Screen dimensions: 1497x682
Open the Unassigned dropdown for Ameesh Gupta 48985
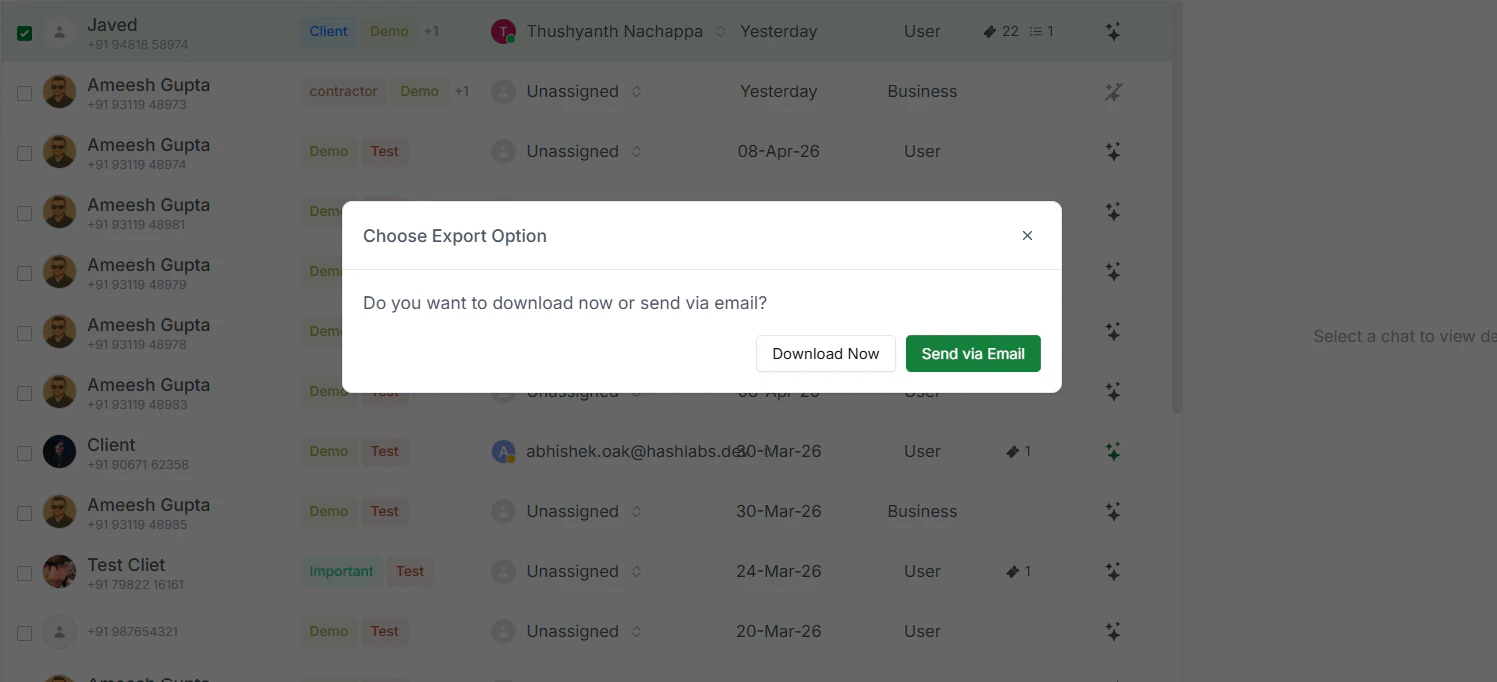tap(636, 511)
